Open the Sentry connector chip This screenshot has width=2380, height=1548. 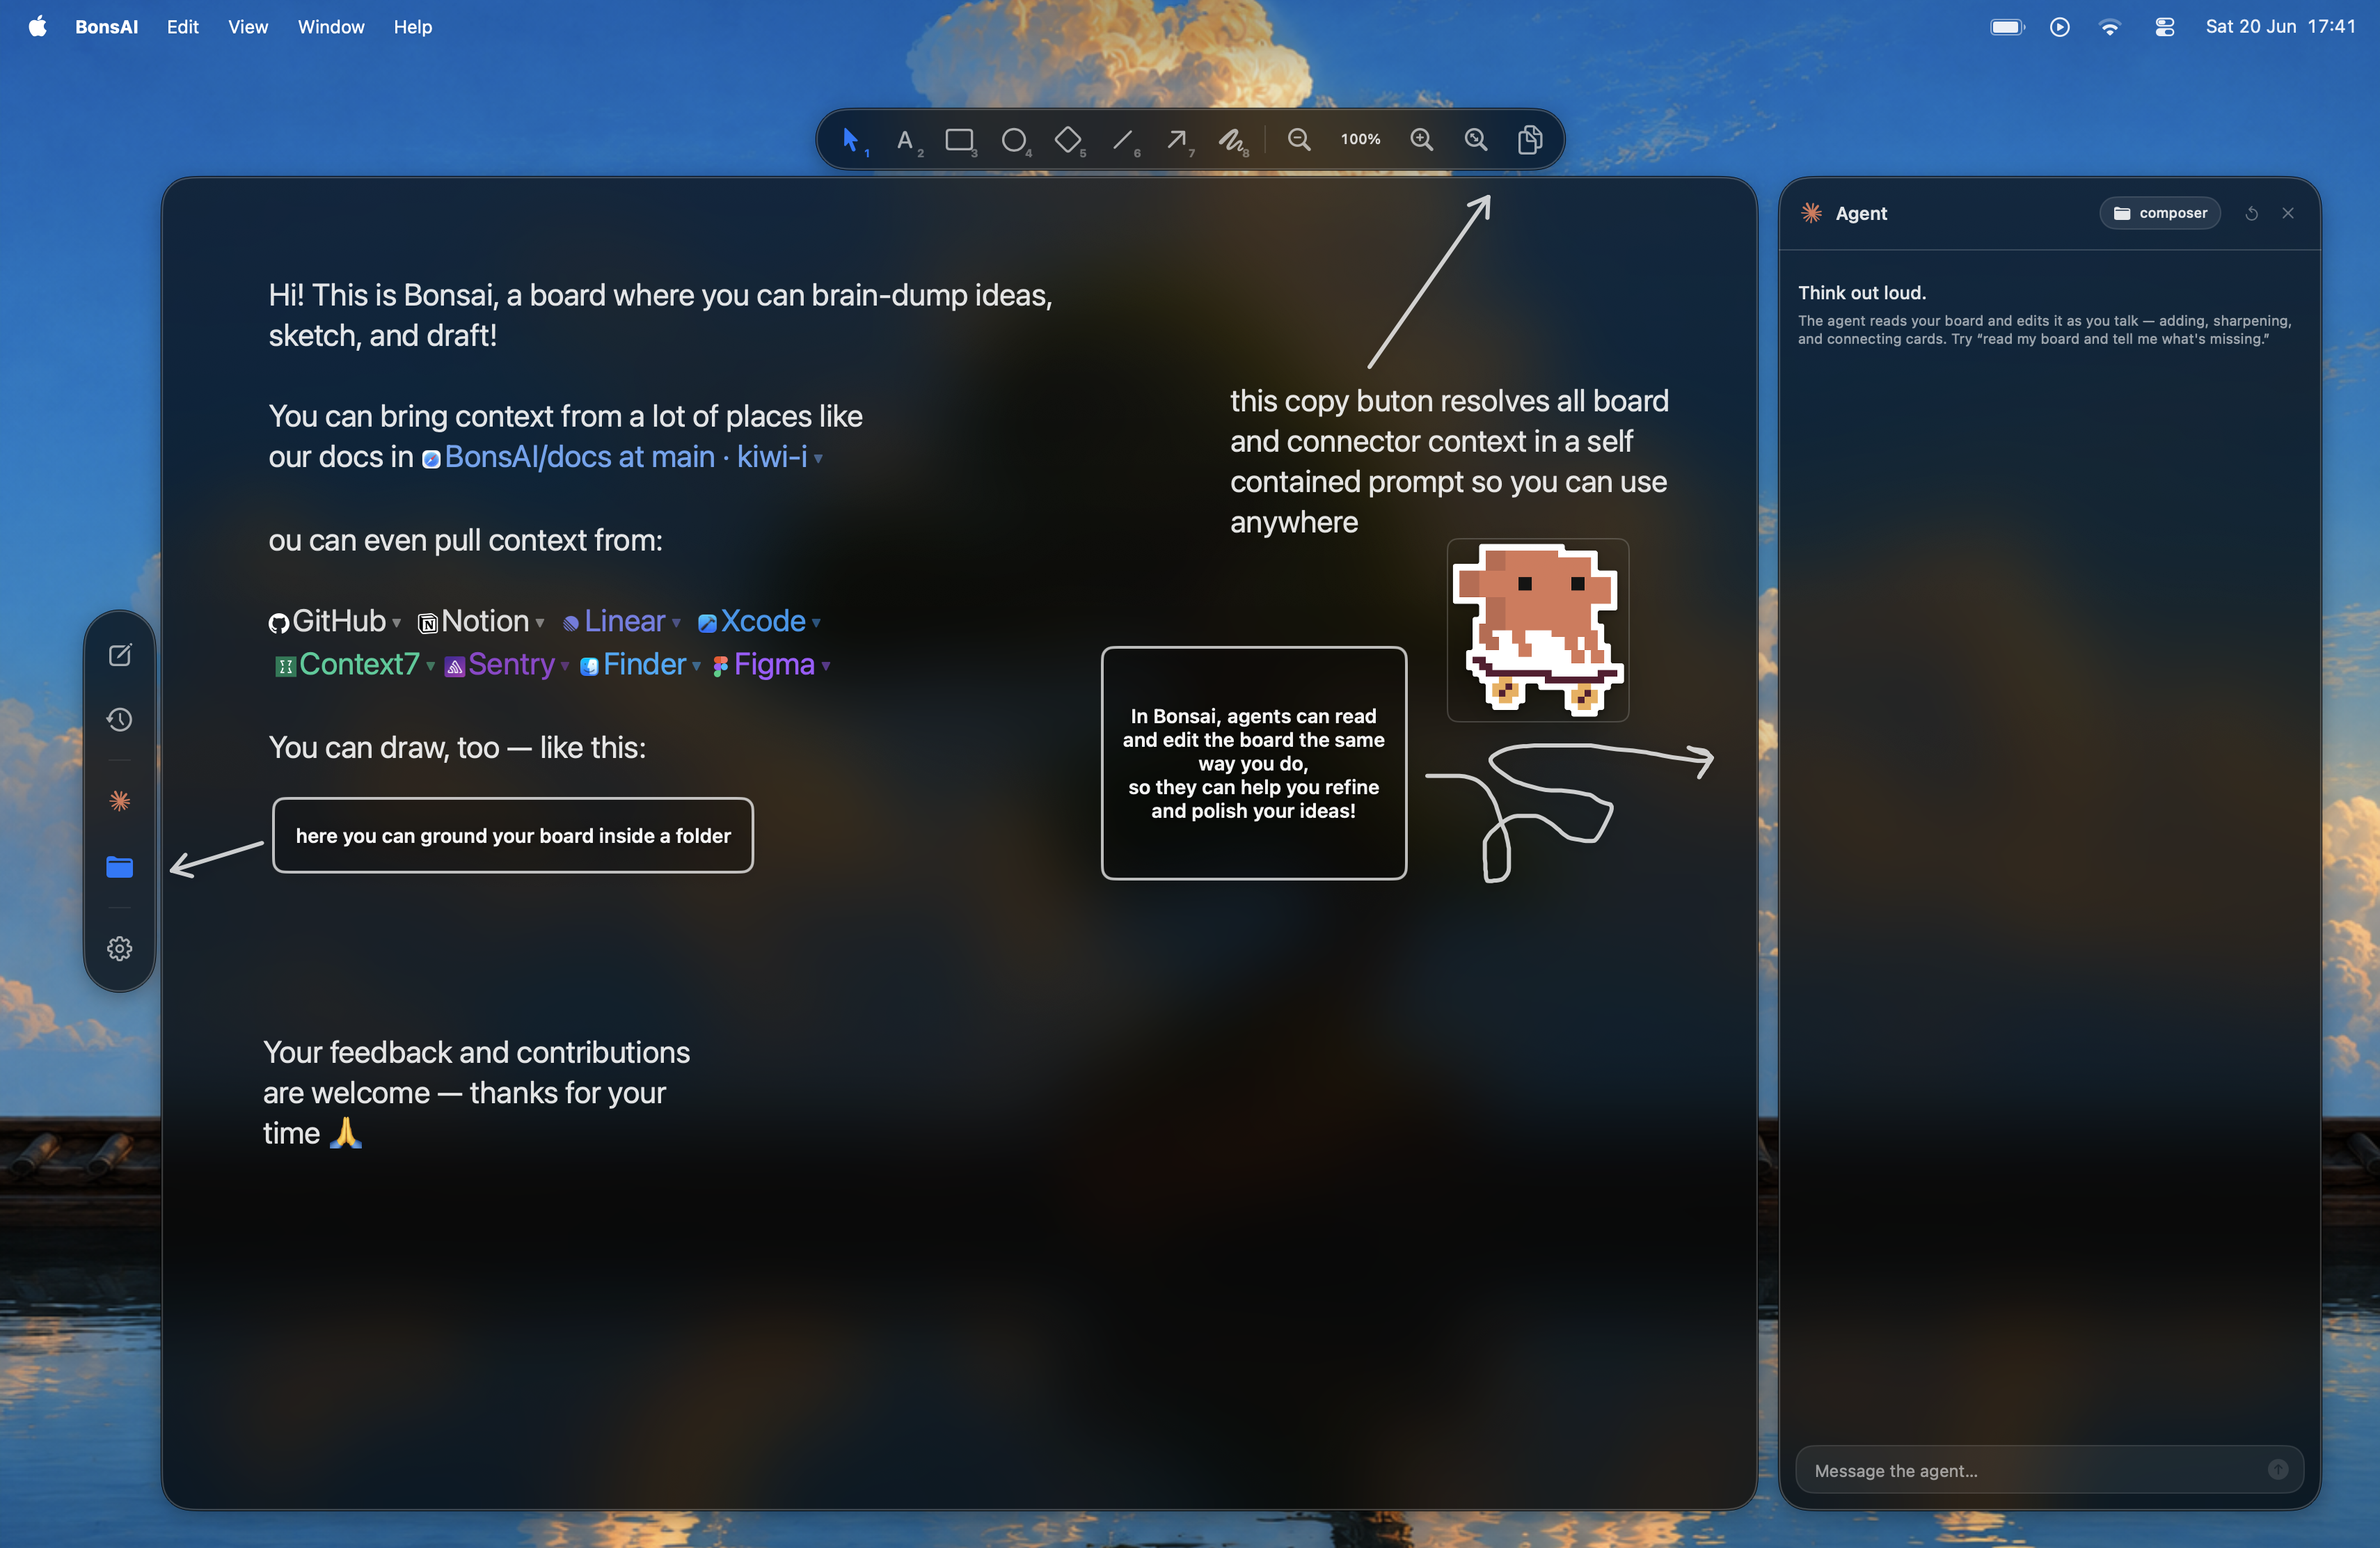coord(499,664)
